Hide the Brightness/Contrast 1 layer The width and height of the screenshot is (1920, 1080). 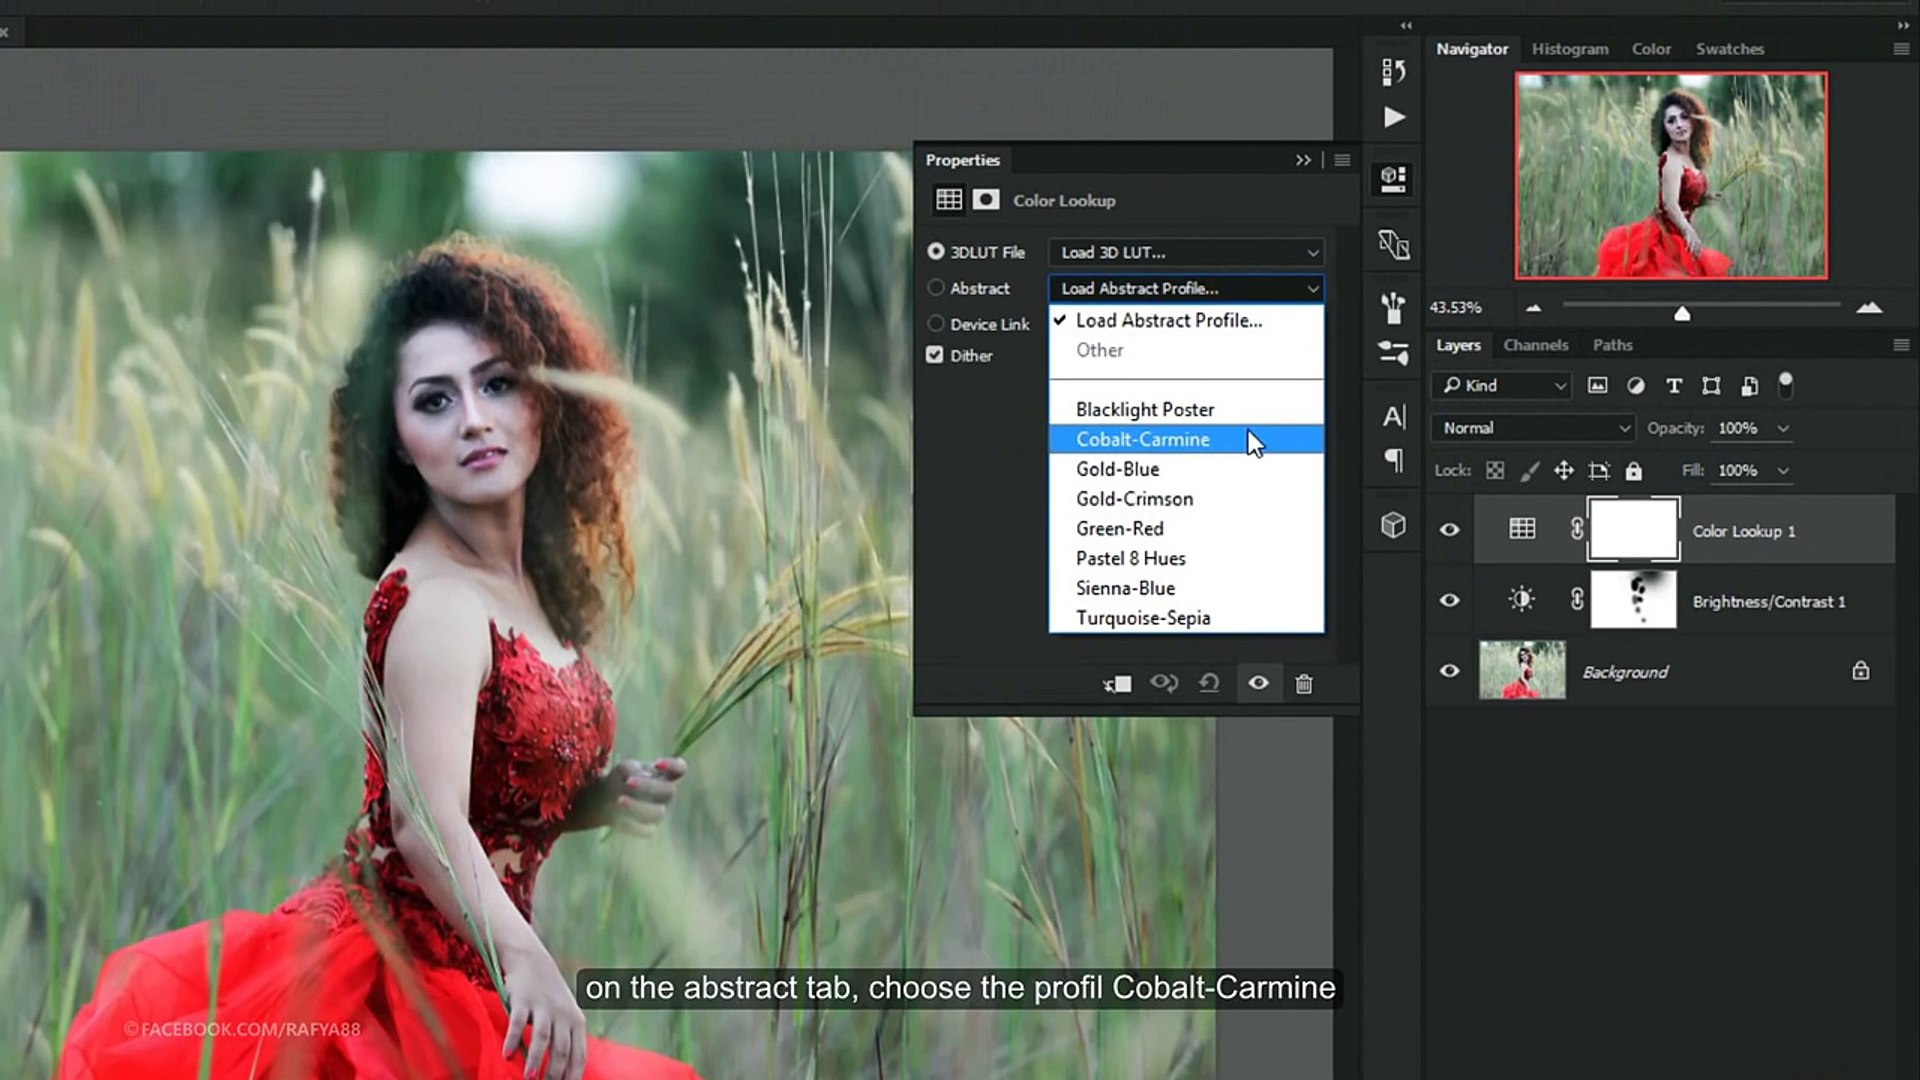(x=1449, y=601)
